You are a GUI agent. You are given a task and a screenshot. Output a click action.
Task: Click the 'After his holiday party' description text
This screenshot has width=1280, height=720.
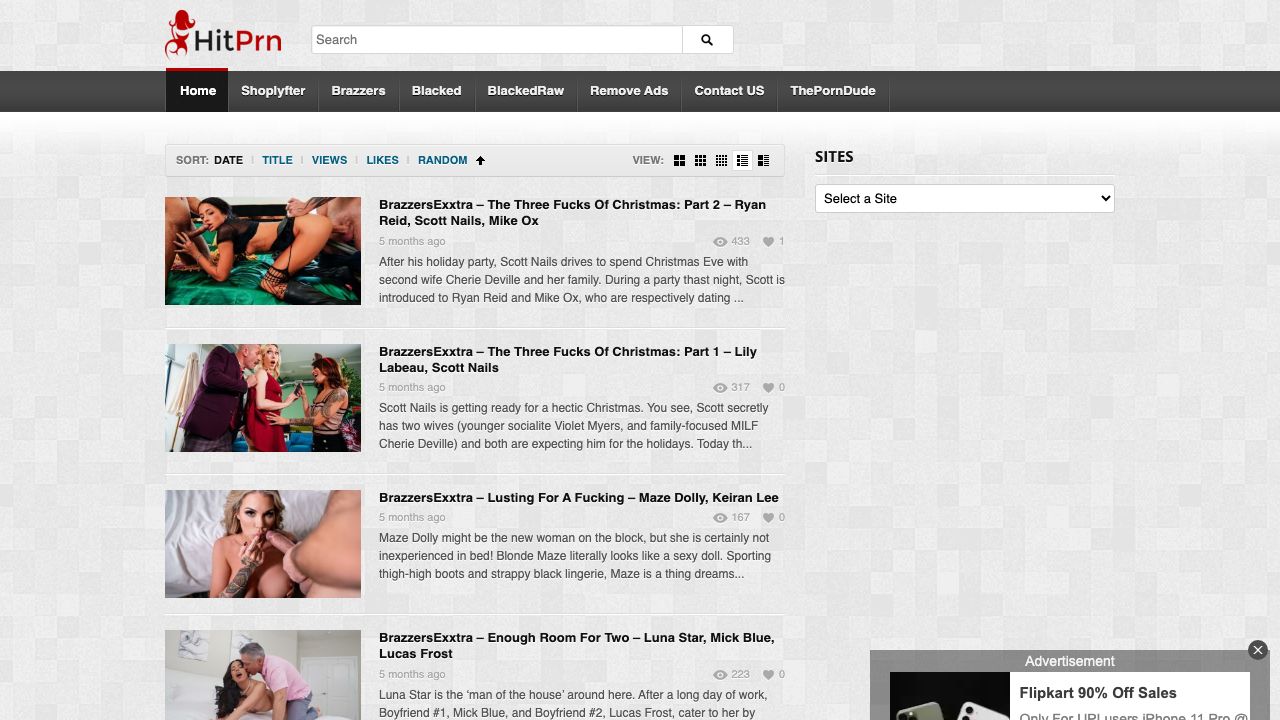coord(582,280)
